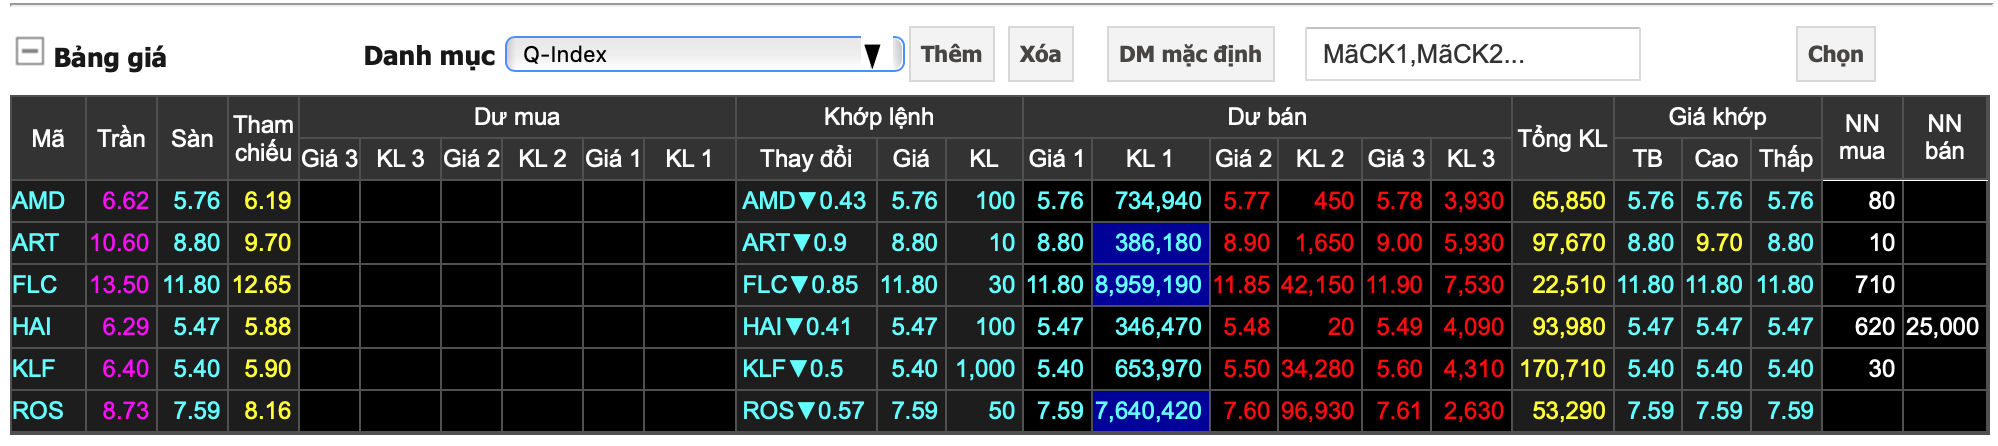Click the Trần column header
Image resolution: width=1998 pixels, height=446 pixels.
click(x=121, y=138)
